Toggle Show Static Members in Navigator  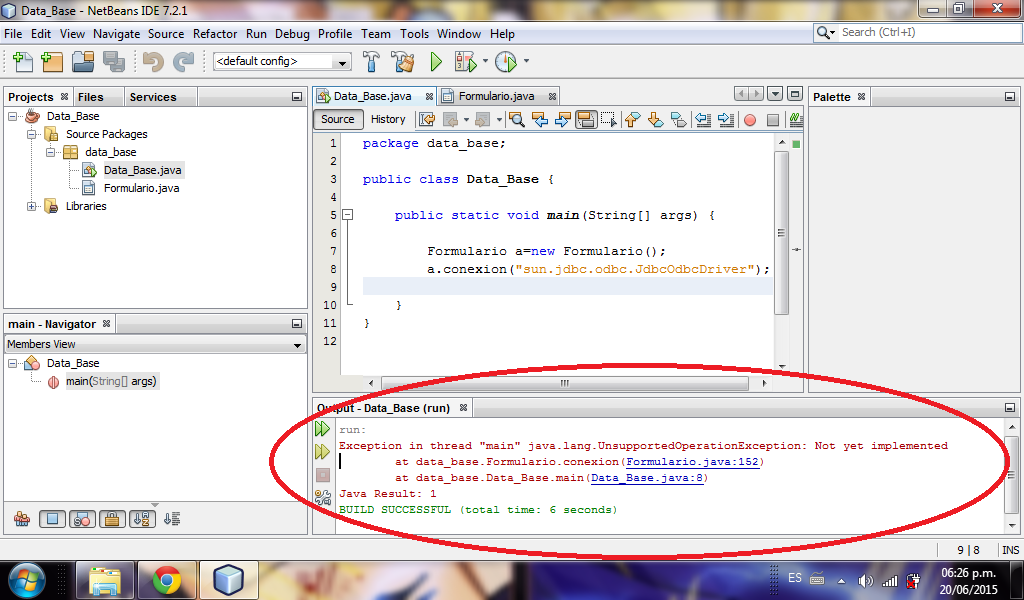click(82, 519)
